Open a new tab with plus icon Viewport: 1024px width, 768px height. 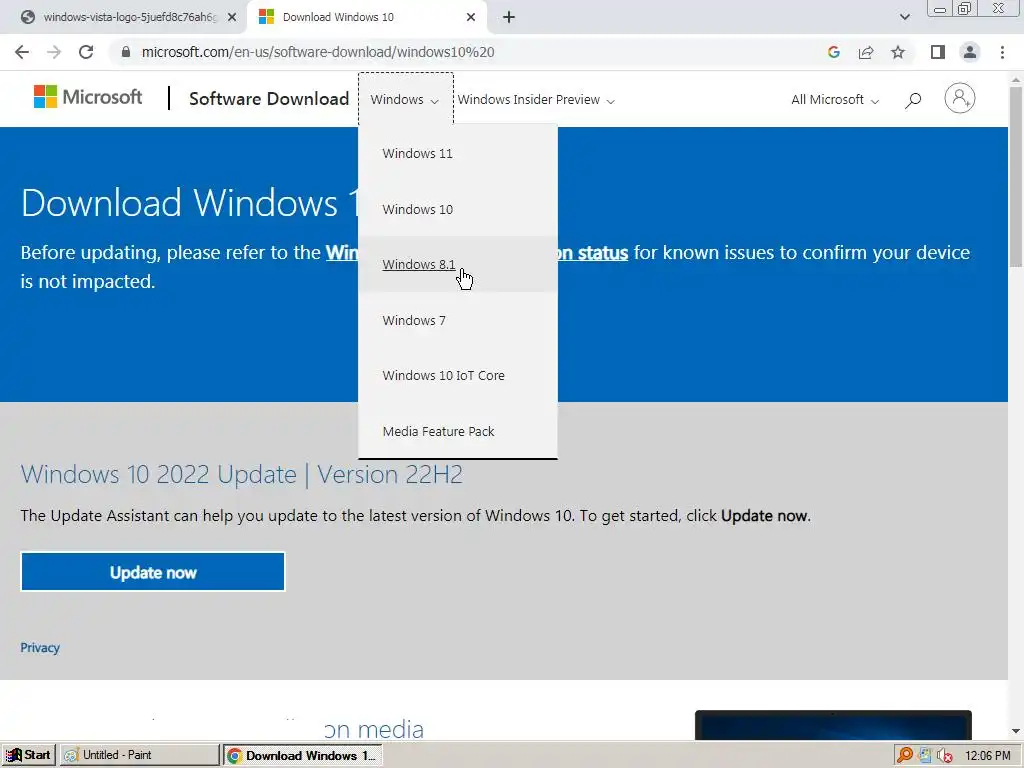coord(509,18)
